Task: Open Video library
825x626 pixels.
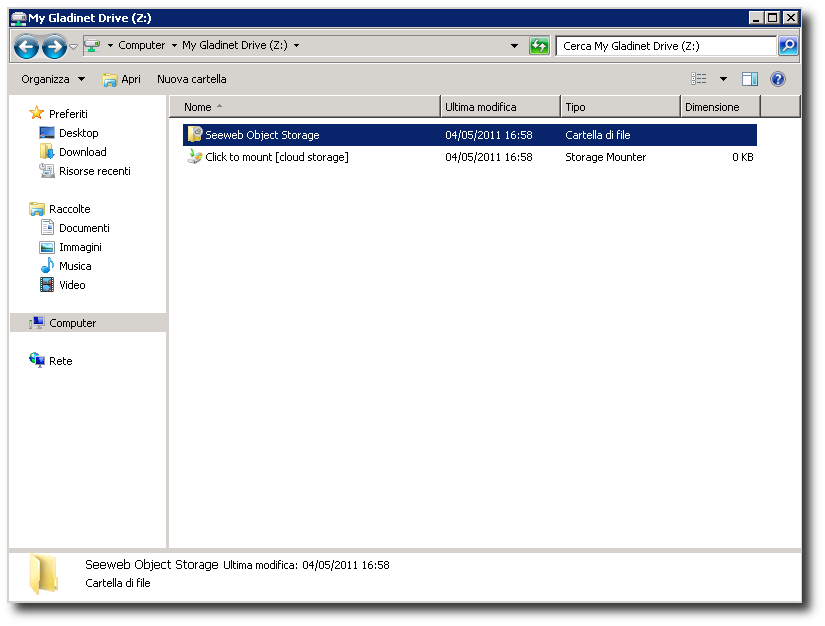Action: click(x=72, y=285)
